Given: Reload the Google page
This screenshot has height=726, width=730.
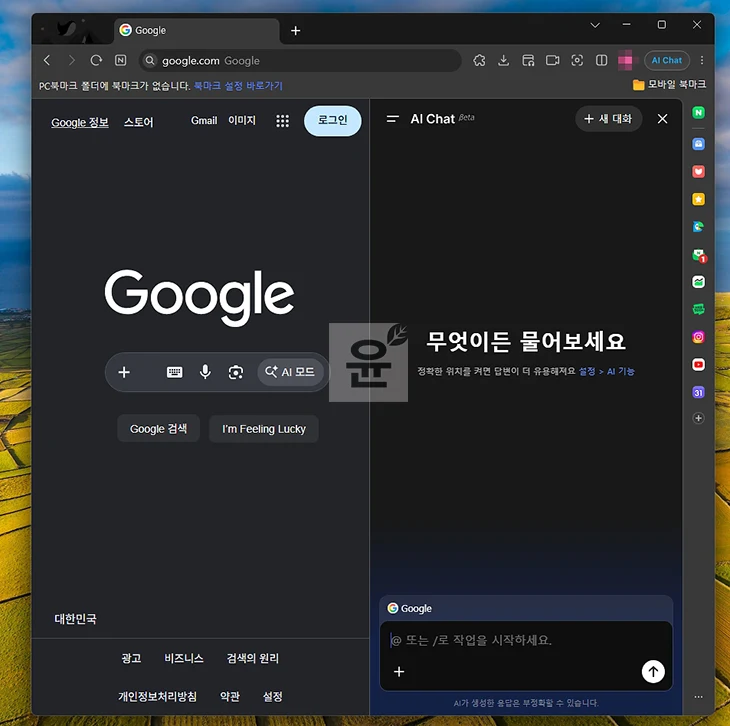Looking at the screenshot, I should [x=96, y=61].
